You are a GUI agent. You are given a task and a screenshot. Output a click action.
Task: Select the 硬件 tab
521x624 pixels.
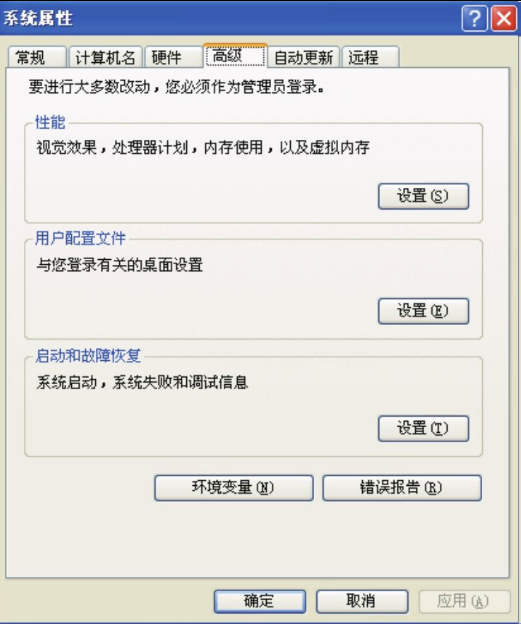tap(174, 57)
